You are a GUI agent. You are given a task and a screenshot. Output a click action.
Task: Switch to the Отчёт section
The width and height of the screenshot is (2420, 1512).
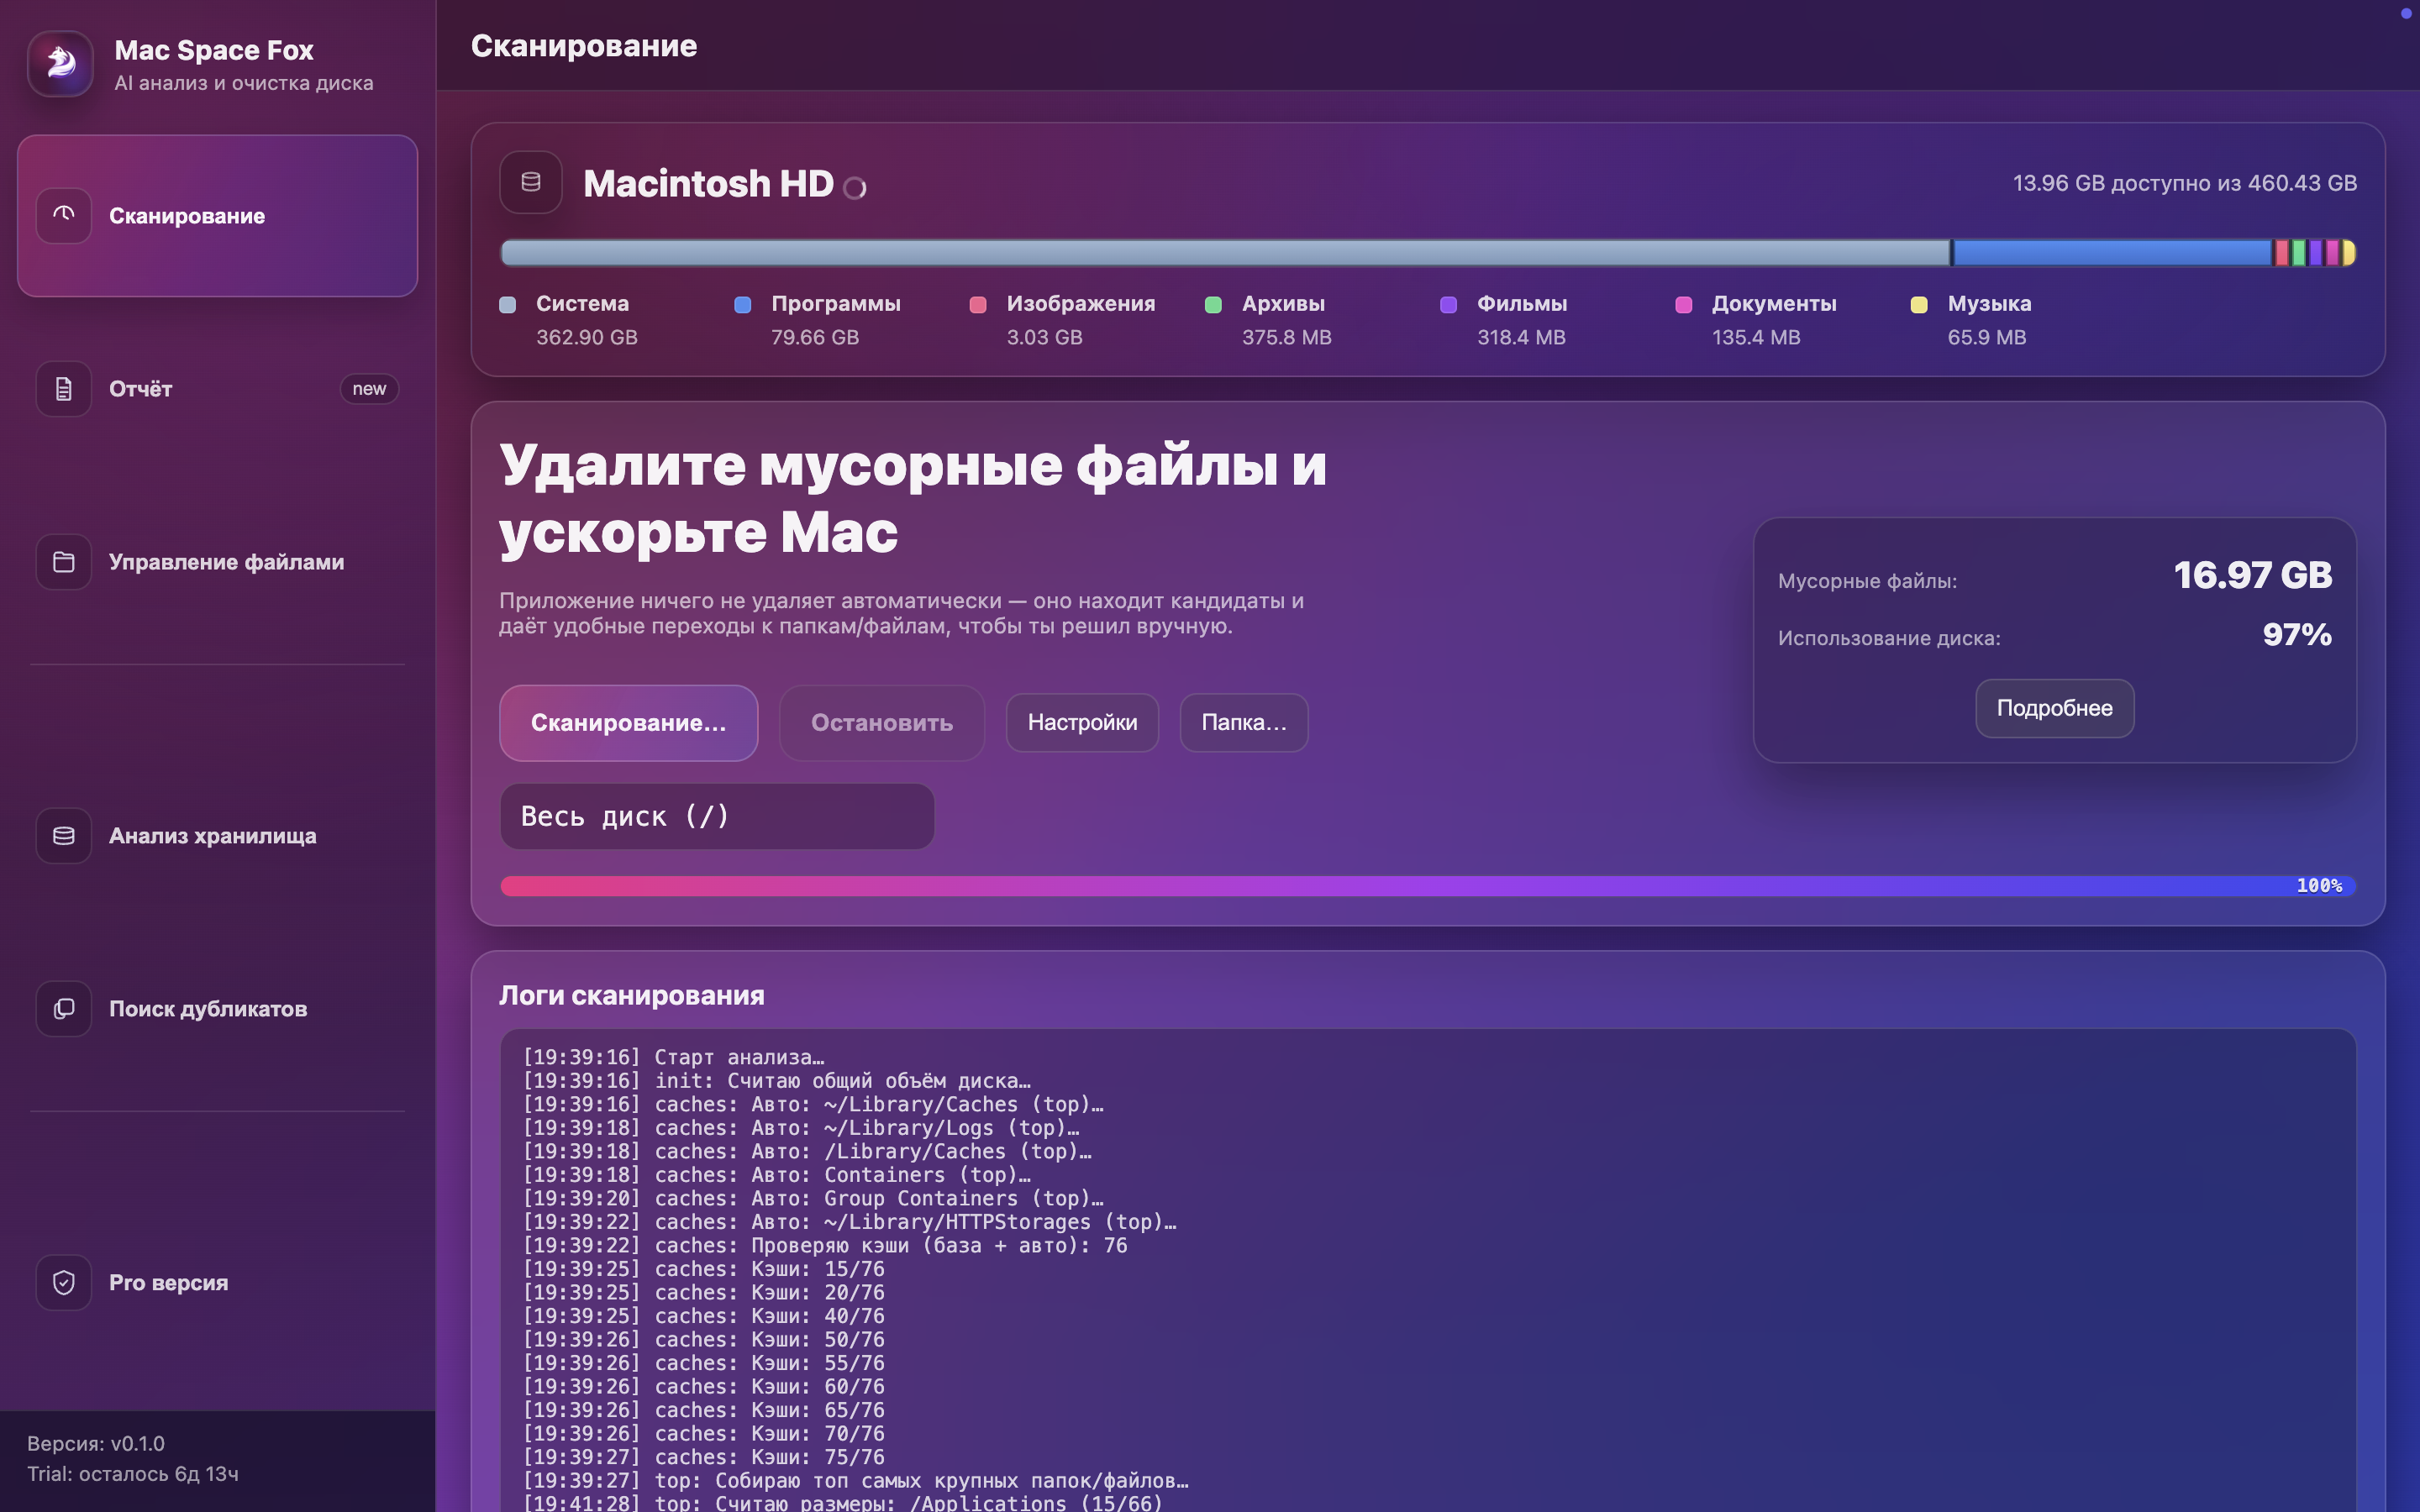click(140, 388)
